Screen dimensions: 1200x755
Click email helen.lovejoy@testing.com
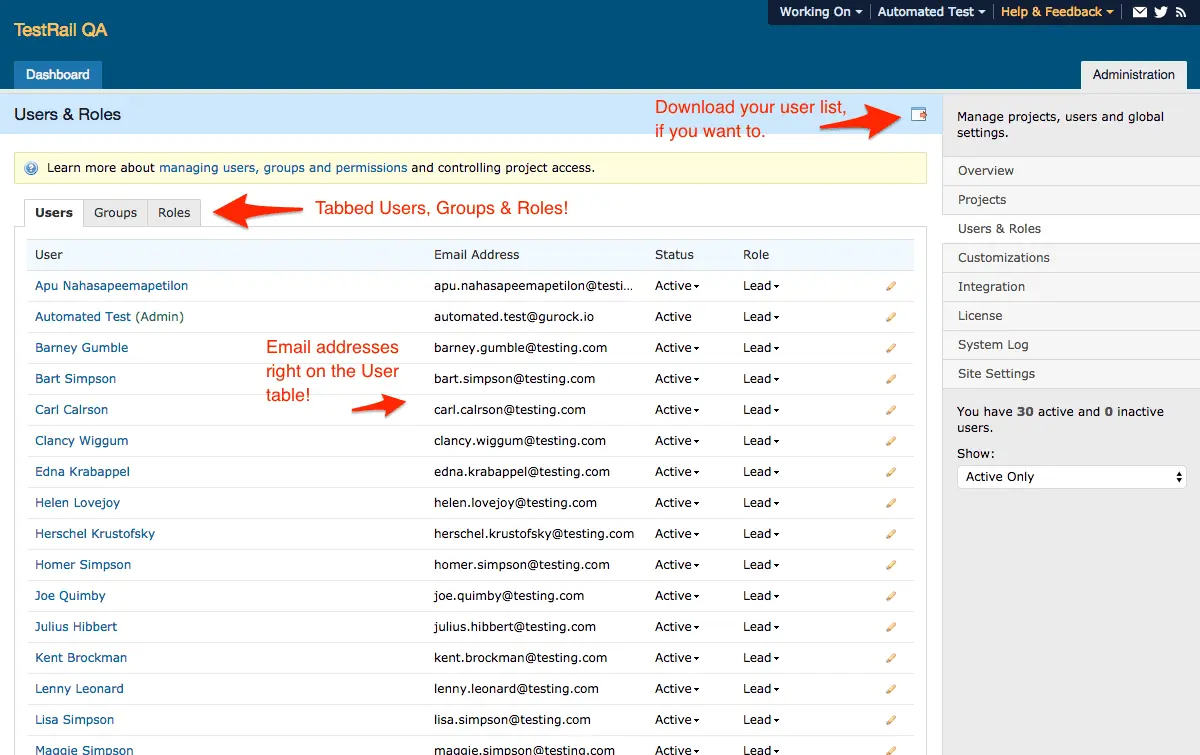516,503
